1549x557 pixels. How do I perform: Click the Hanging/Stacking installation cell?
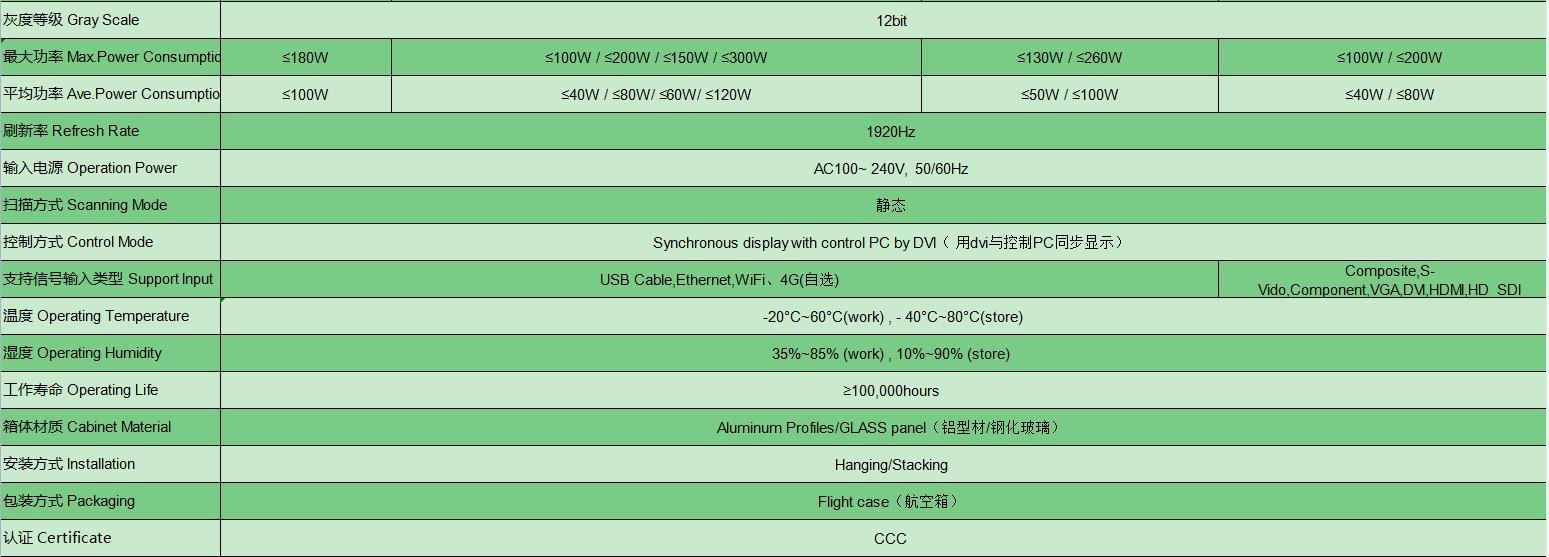click(890, 465)
